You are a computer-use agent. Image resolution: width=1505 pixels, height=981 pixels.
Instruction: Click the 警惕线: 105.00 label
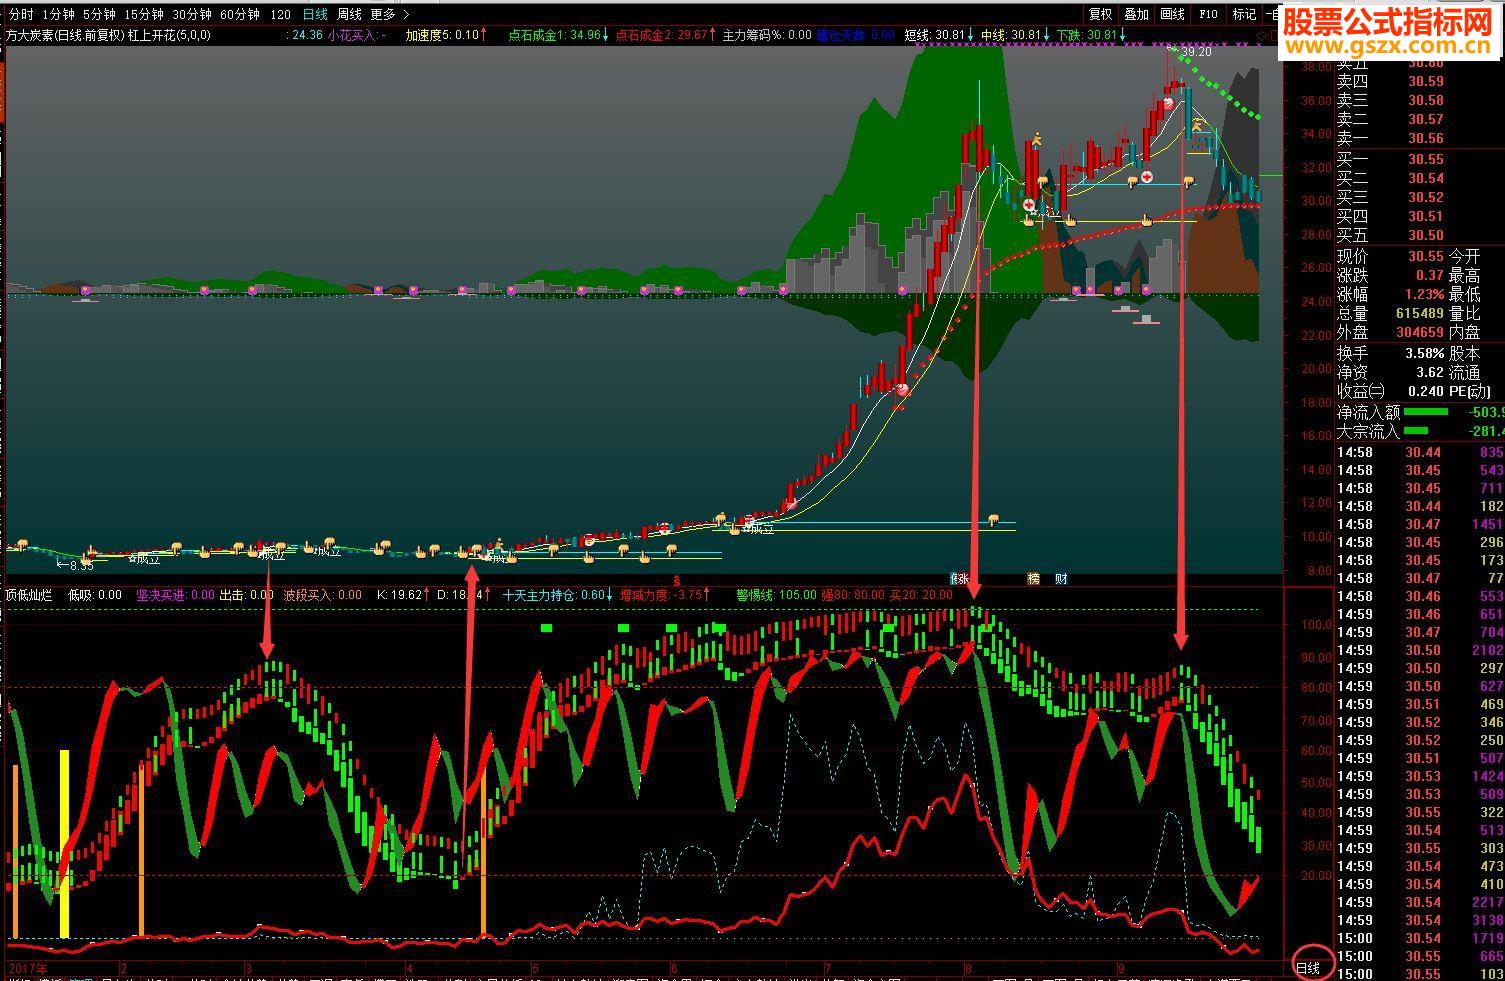pyautogui.click(x=776, y=594)
